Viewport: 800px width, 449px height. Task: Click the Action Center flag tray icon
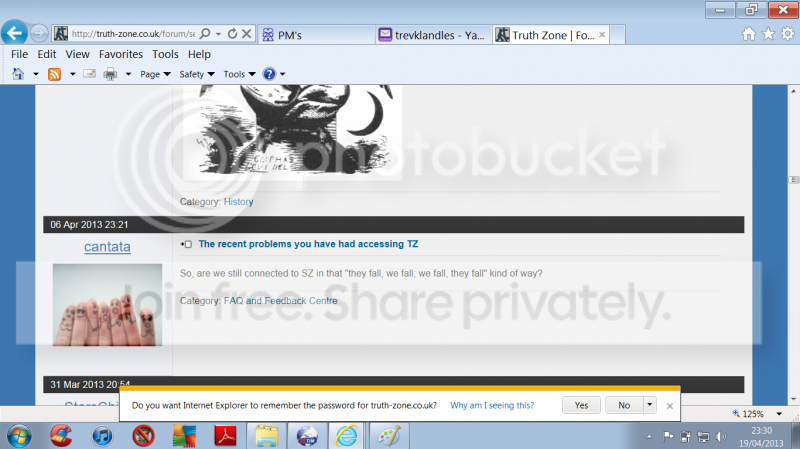tap(667, 437)
